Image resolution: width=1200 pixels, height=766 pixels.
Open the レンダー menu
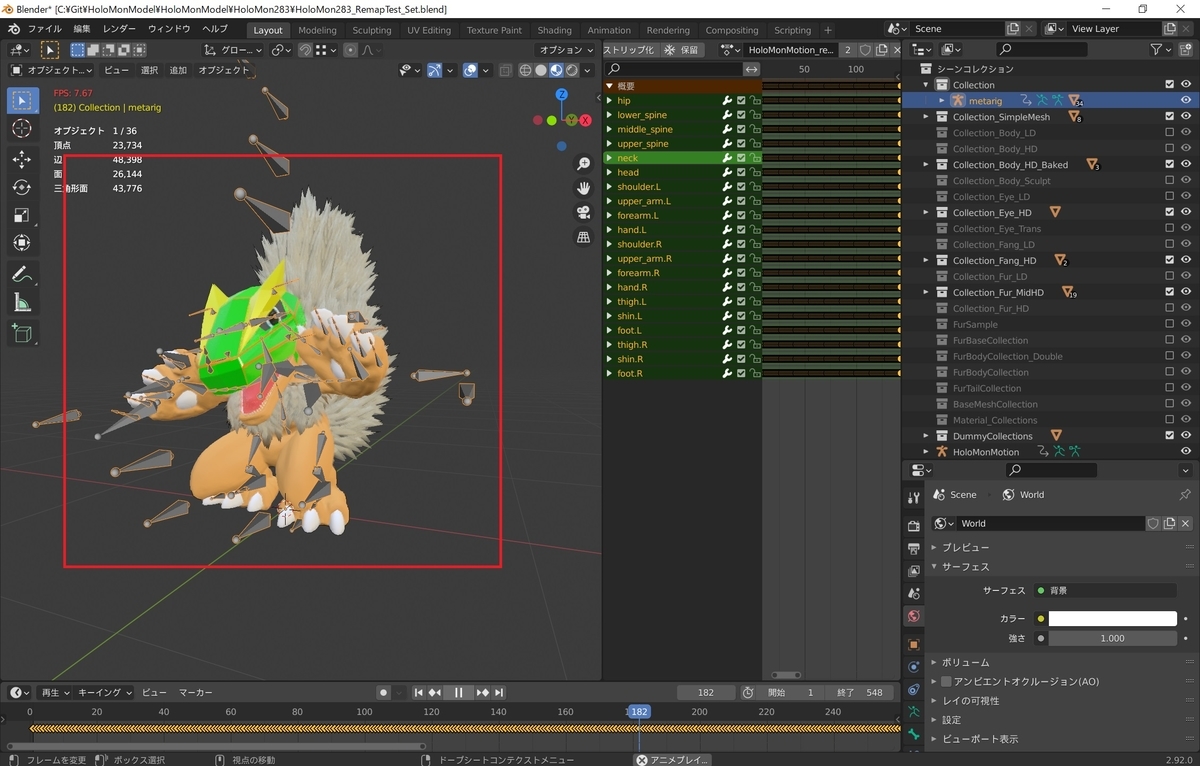[x=119, y=30]
